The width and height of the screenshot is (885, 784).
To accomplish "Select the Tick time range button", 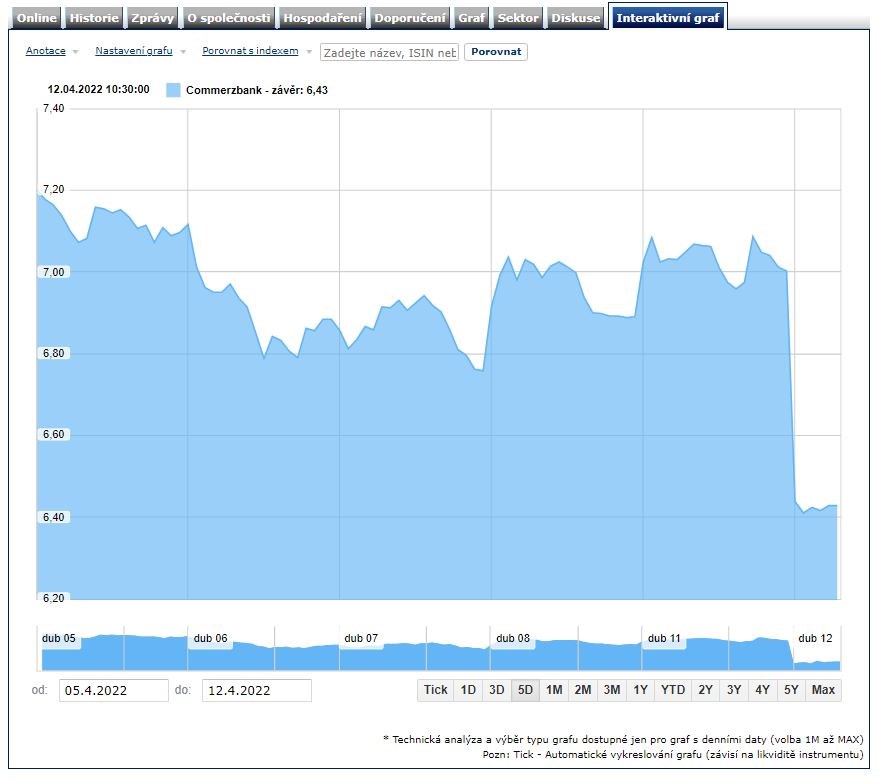I will tap(435, 690).
